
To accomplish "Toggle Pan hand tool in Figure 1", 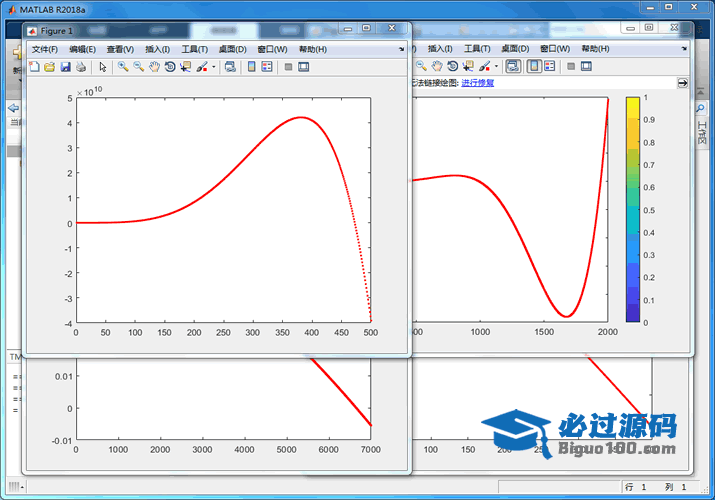I will [x=155, y=67].
